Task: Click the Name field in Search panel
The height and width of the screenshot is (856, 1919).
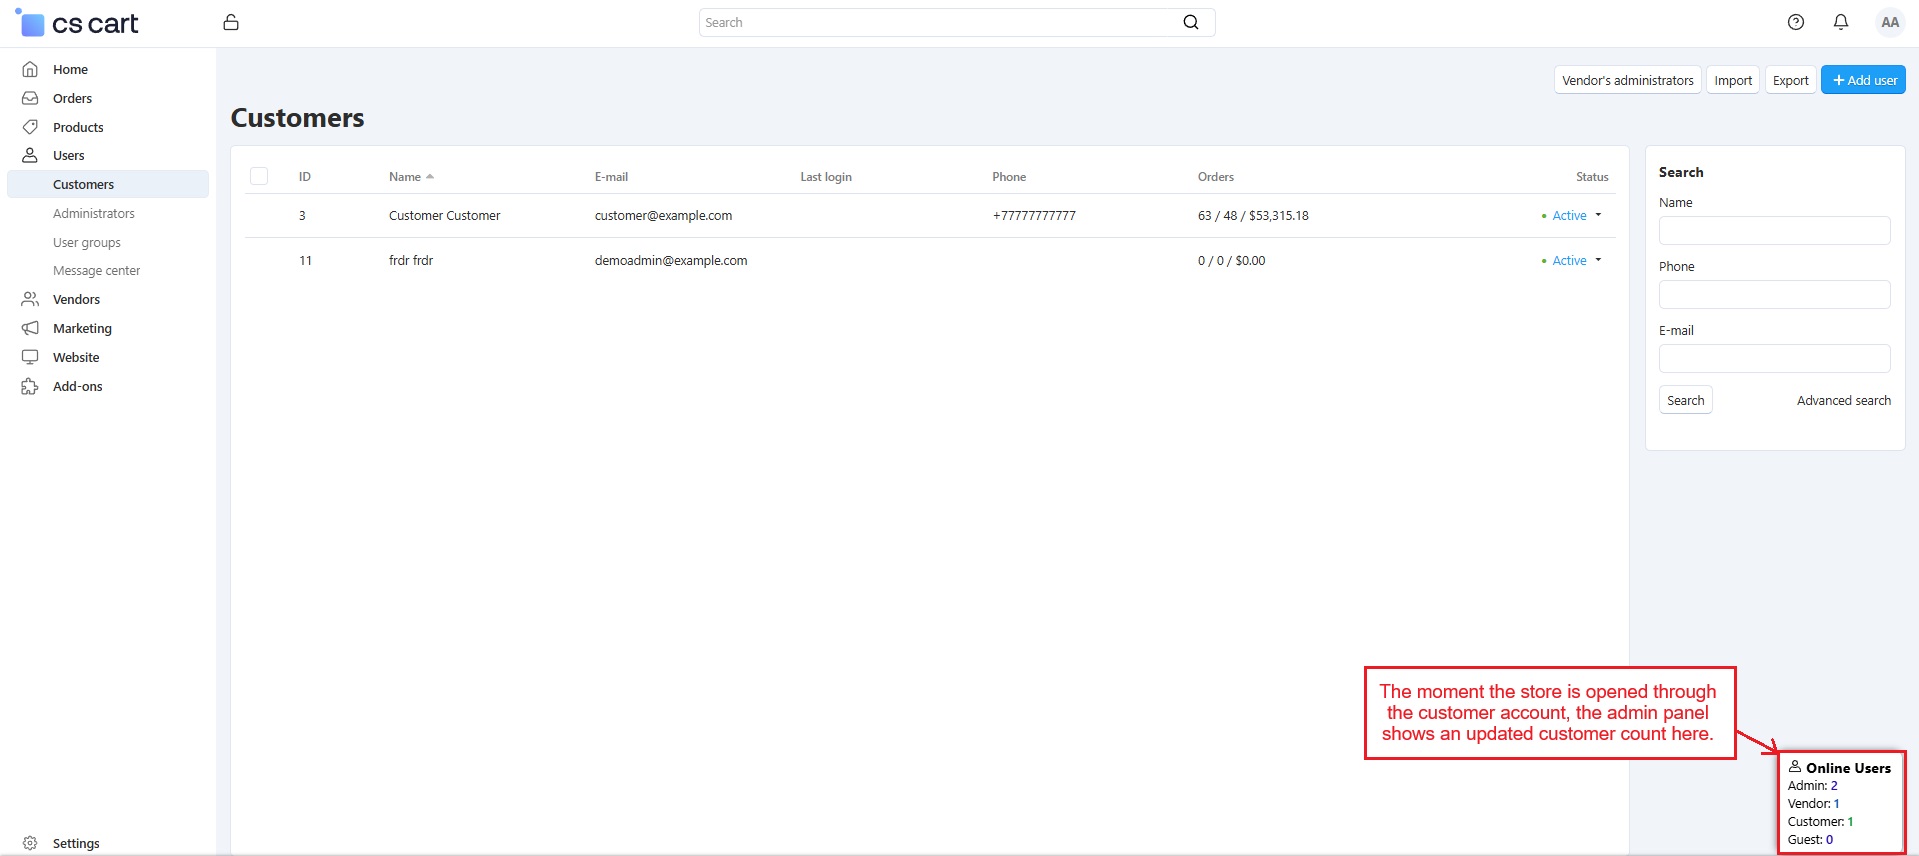Action: click(x=1774, y=231)
